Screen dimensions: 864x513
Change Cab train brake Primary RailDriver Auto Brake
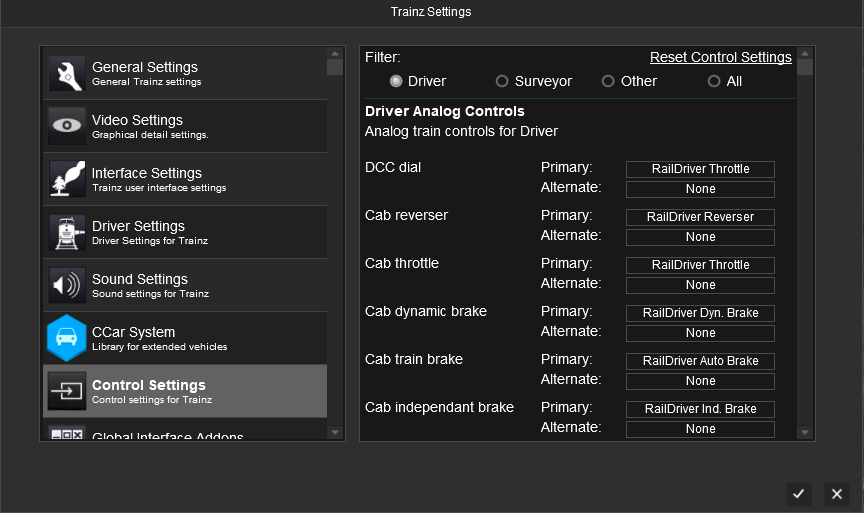pos(700,361)
